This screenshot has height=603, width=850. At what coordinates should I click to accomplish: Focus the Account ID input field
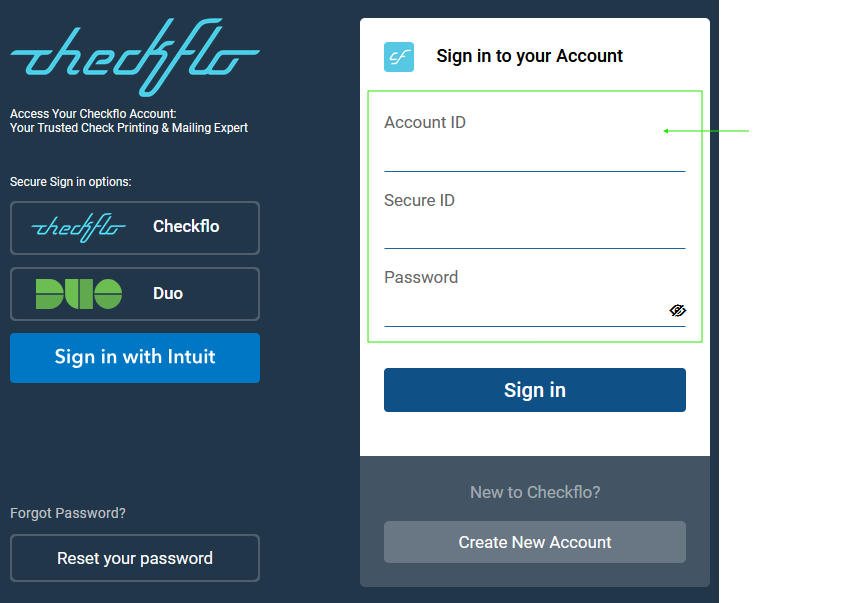(535, 155)
